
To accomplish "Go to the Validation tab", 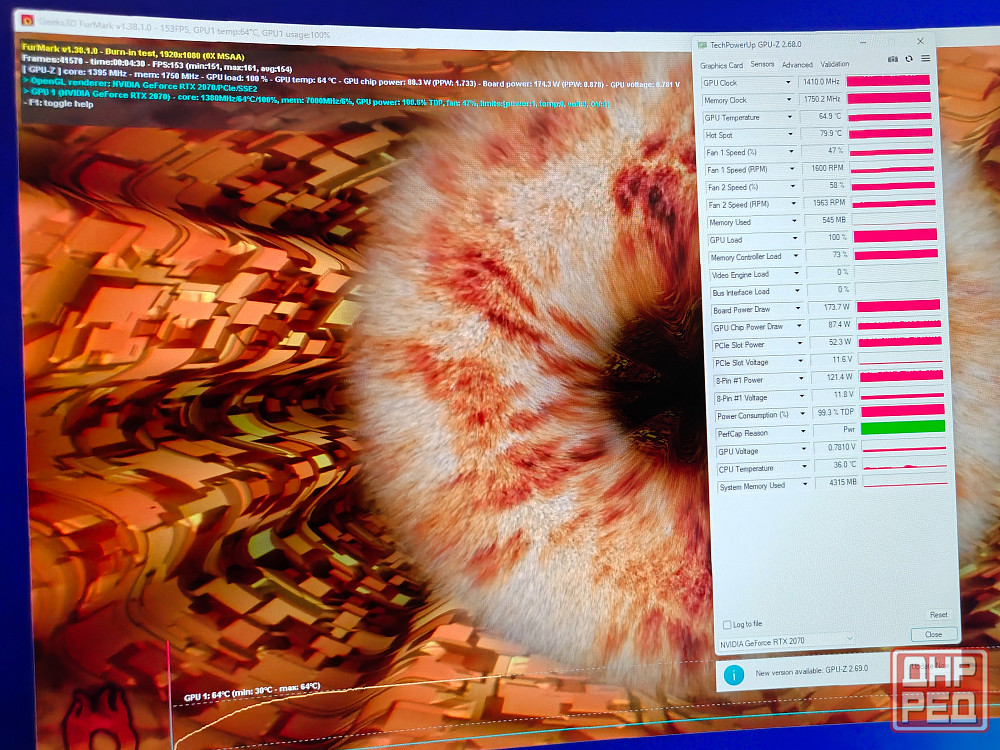I will click(835, 65).
